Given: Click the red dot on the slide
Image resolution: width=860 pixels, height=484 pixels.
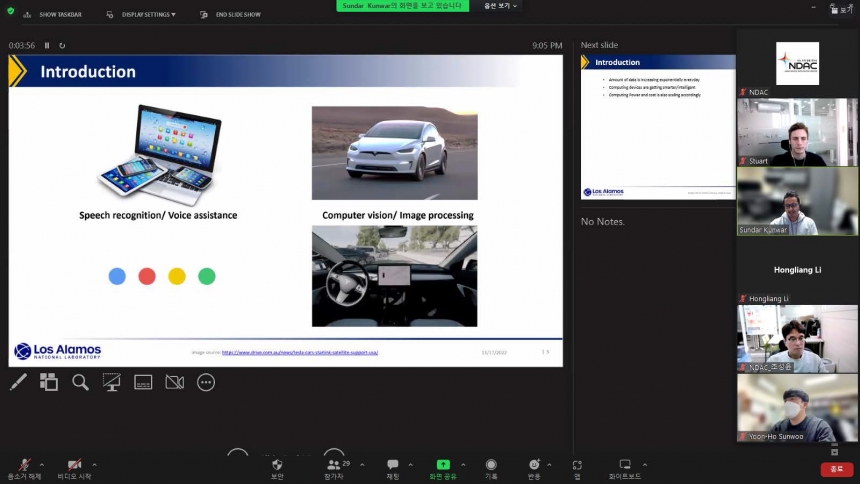Looking at the screenshot, I should [147, 276].
